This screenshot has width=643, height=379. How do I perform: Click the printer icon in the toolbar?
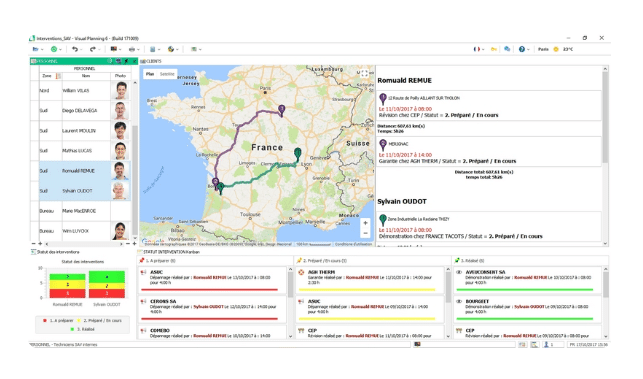[x=132, y=49]
